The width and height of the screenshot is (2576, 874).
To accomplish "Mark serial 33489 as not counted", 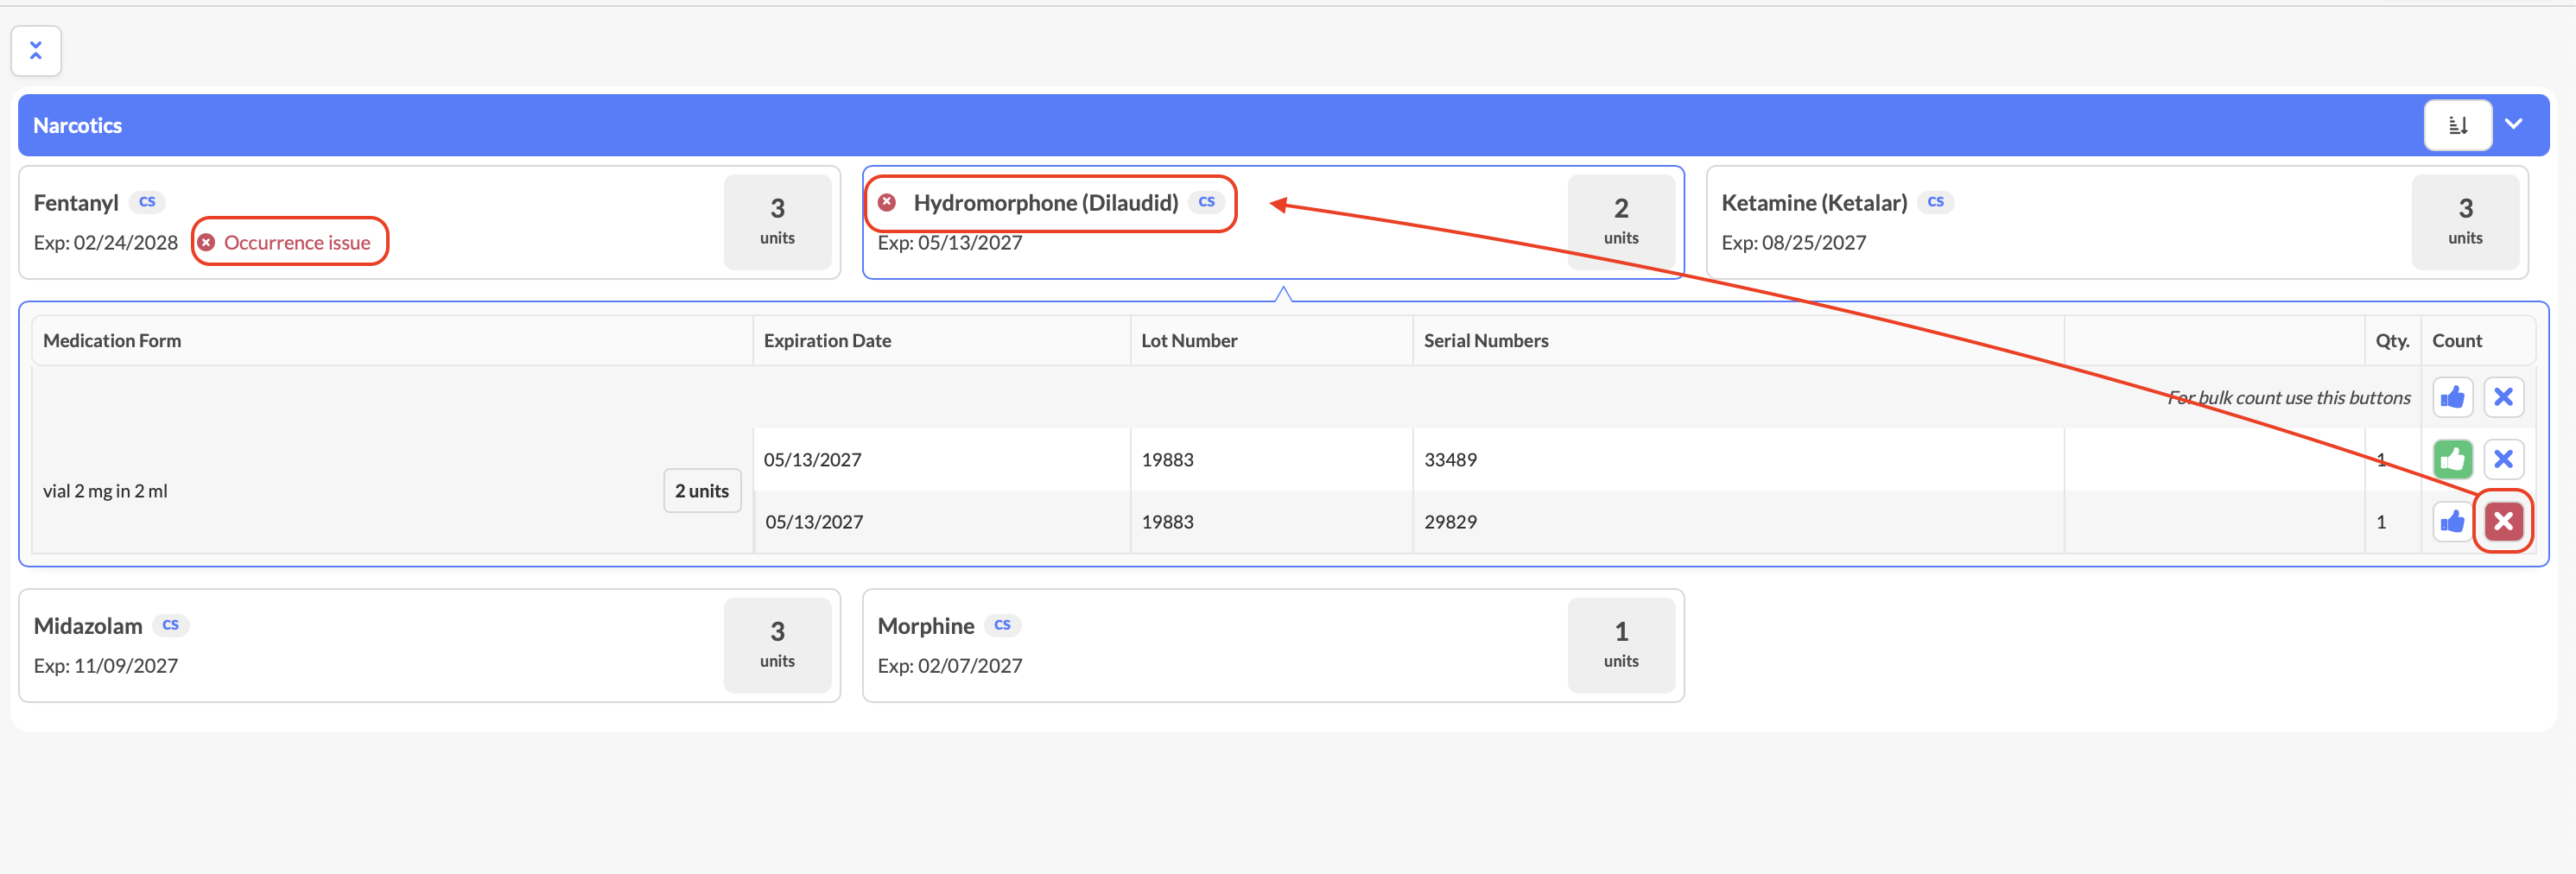I will click(2502, 459).
